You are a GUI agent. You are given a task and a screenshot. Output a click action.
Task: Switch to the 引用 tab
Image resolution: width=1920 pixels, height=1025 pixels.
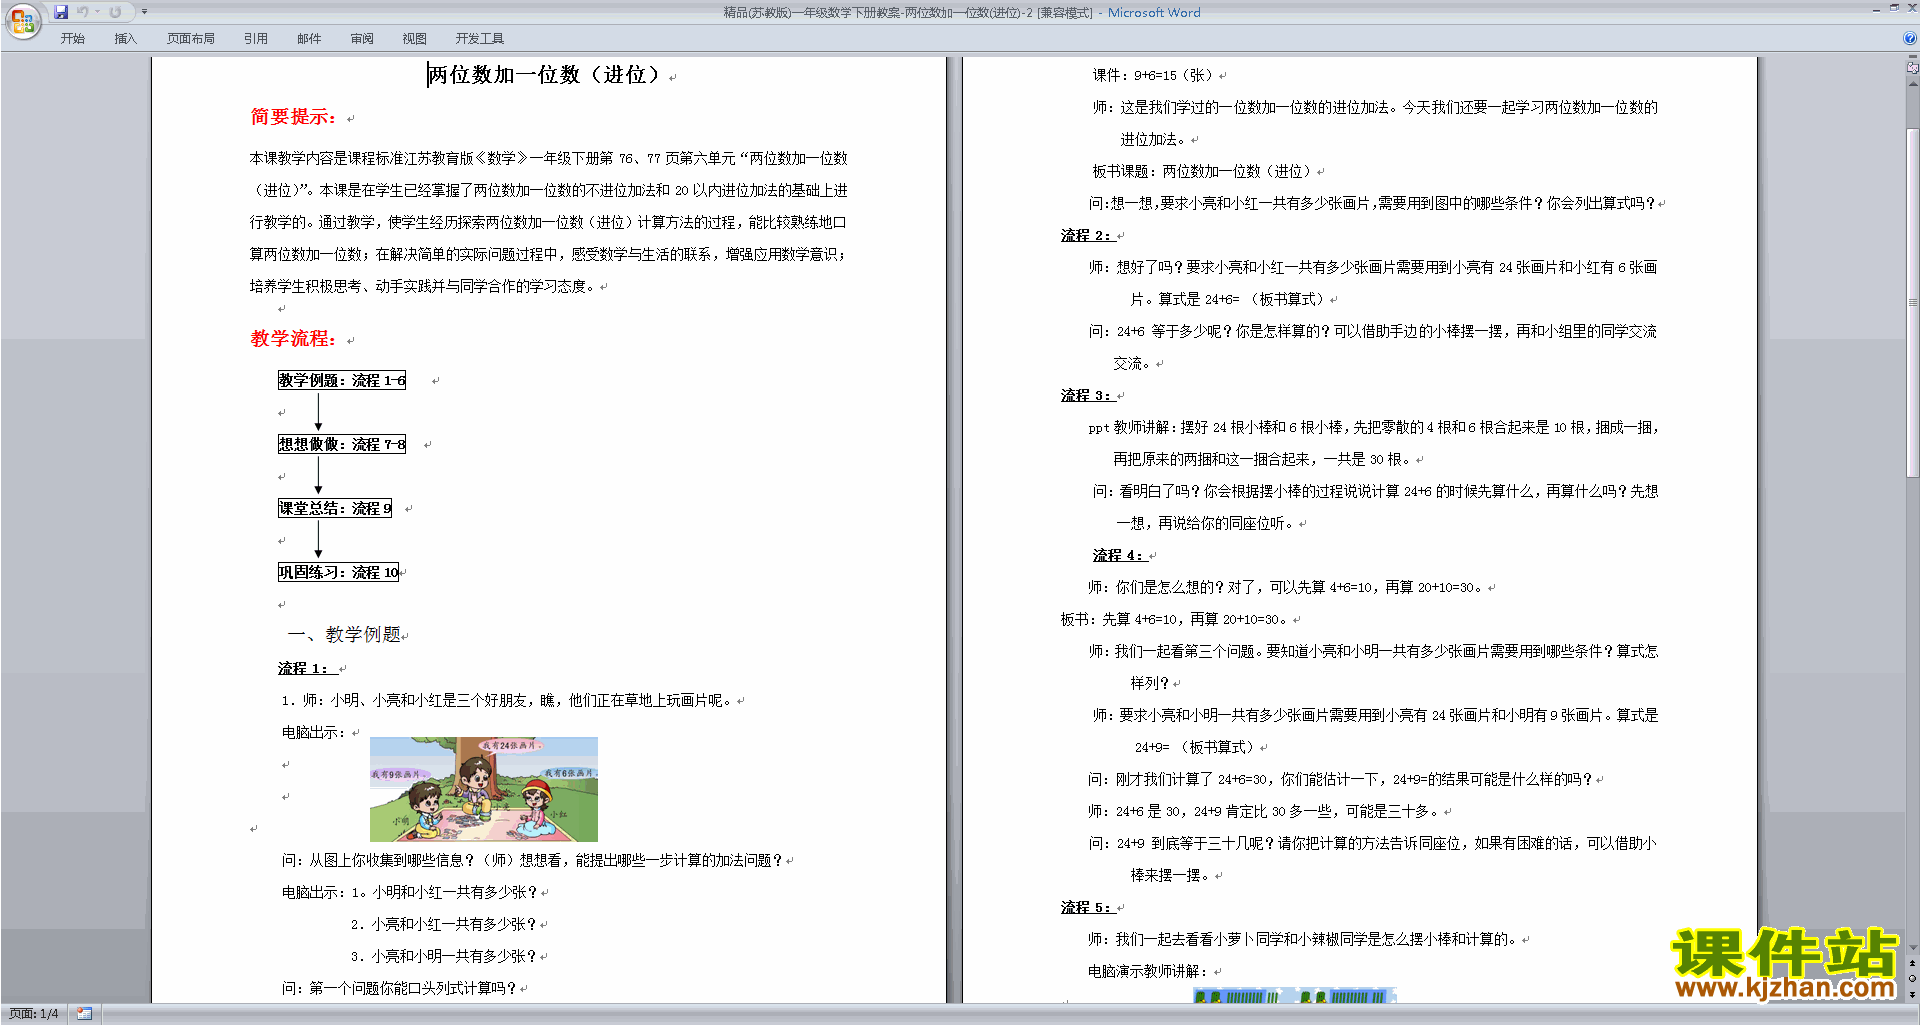coord(255,38)
